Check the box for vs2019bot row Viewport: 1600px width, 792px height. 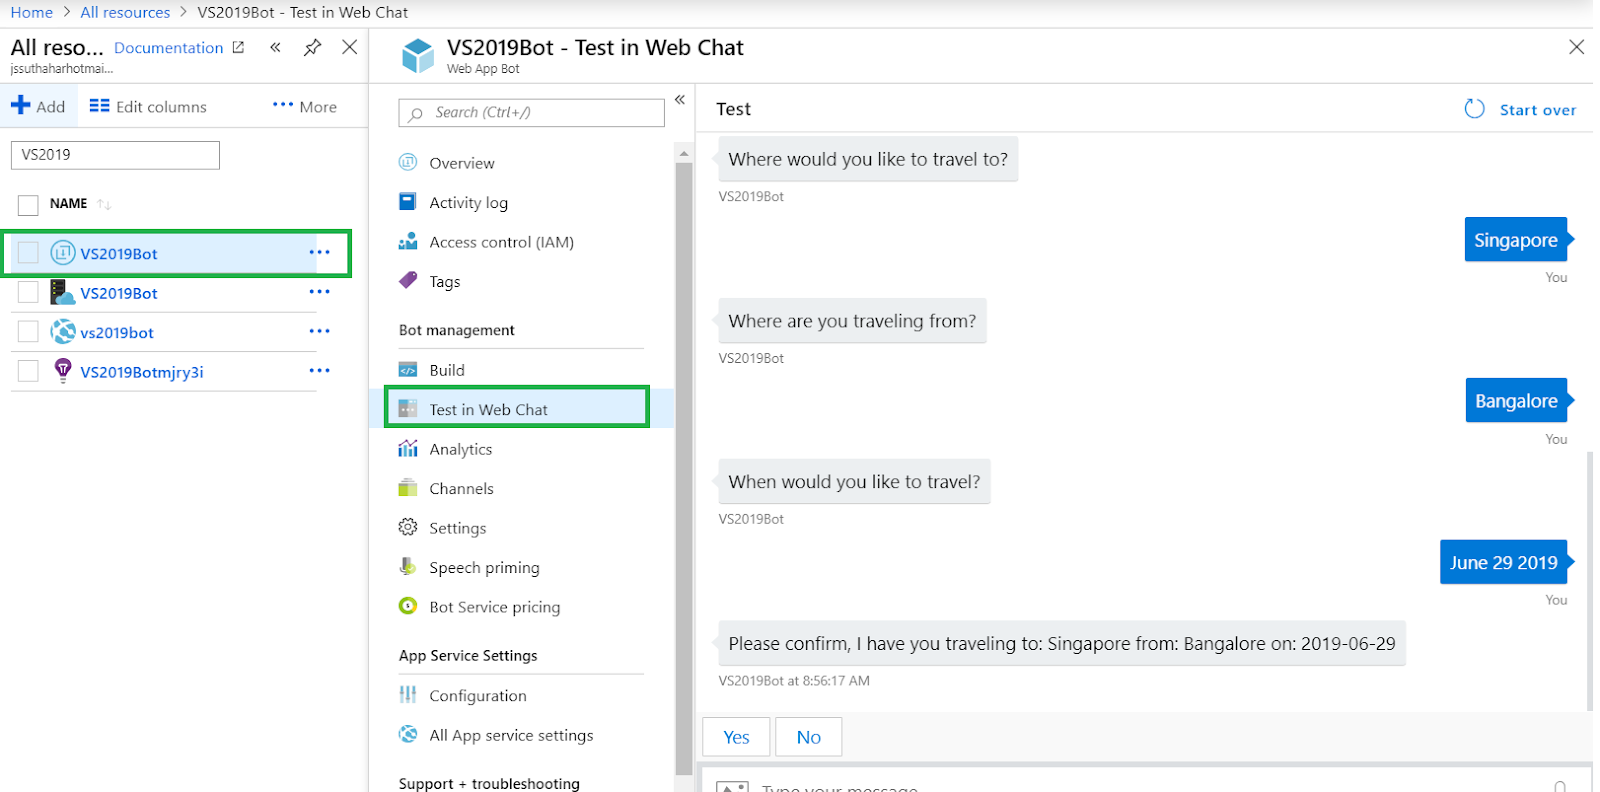(28, 331)
